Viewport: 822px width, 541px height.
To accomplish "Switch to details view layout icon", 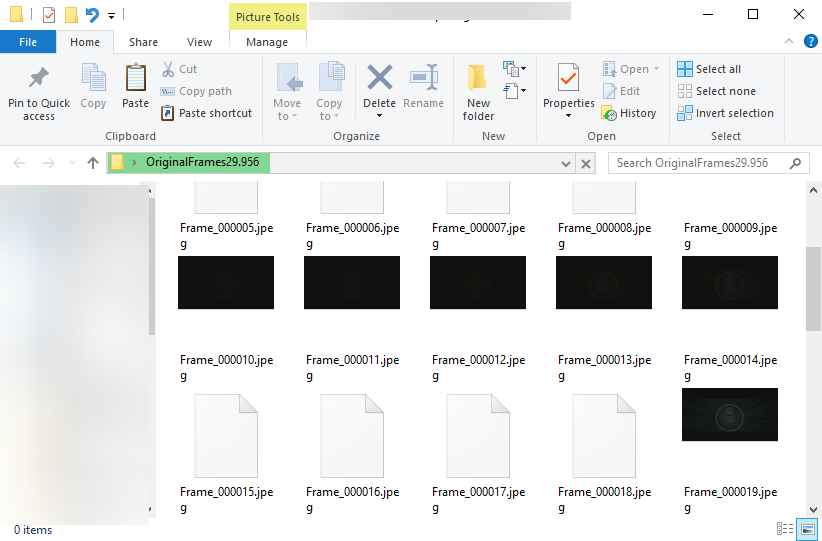I will [x=785, y=529].
